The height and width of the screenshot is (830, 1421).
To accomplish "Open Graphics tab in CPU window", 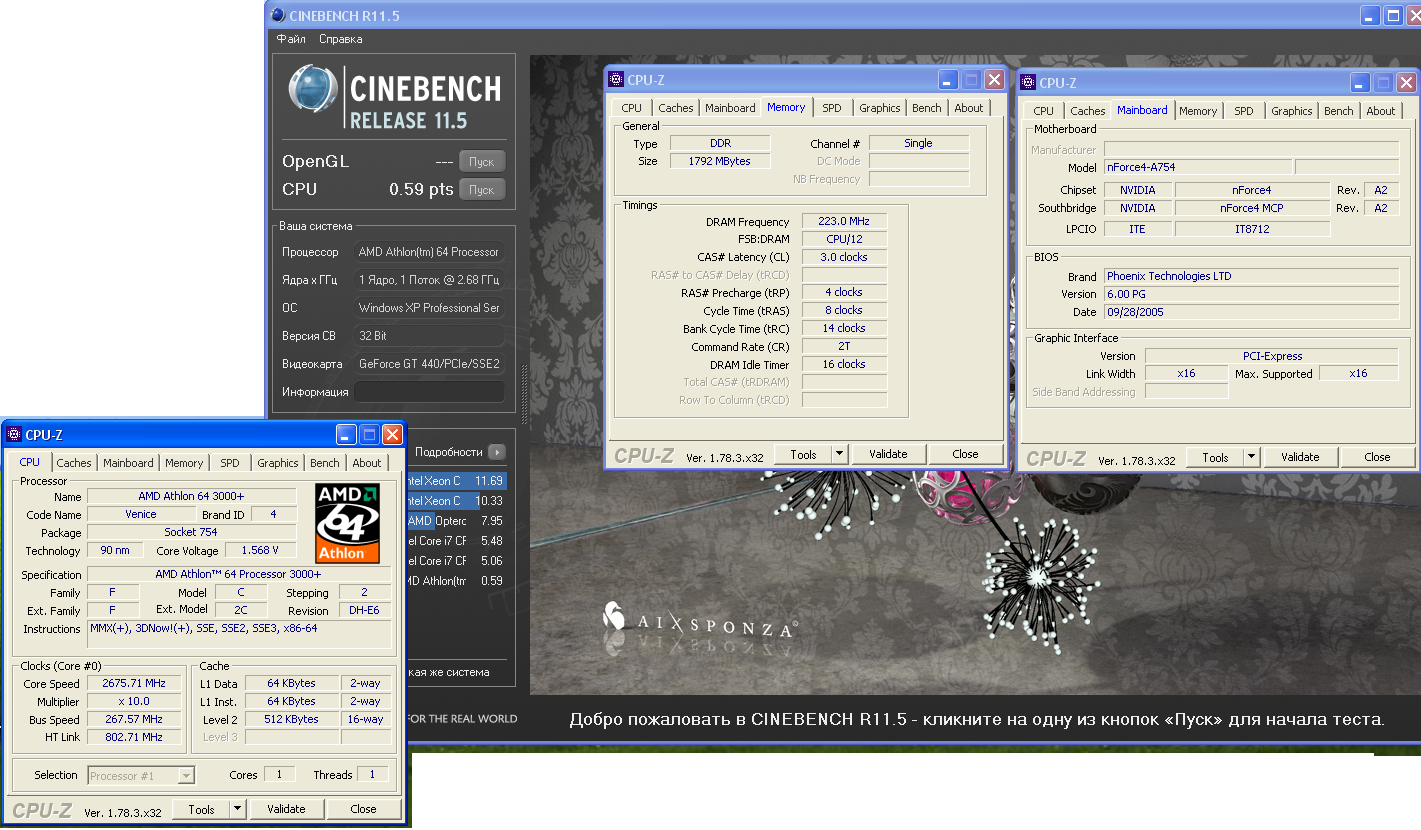I will pyautogui.click(x=278, y=463).
